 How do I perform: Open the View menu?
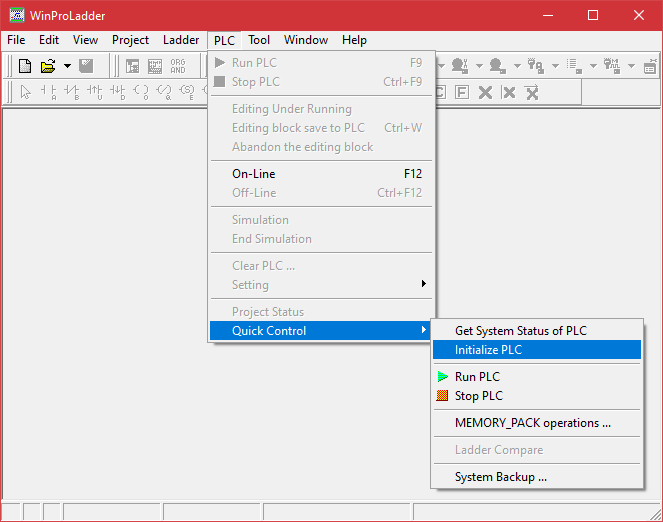85,40
